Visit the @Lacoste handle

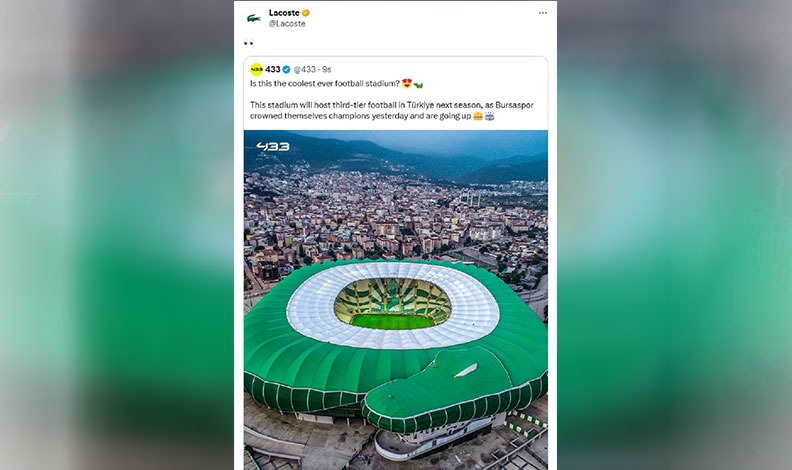point(287,23)
